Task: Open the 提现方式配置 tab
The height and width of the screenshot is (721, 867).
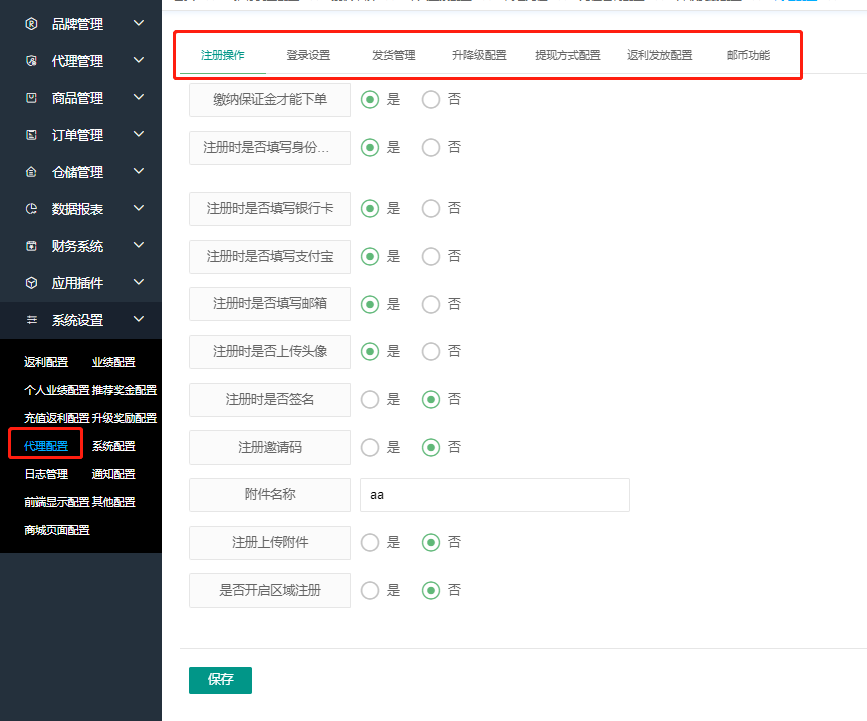Action: (567, 56)
